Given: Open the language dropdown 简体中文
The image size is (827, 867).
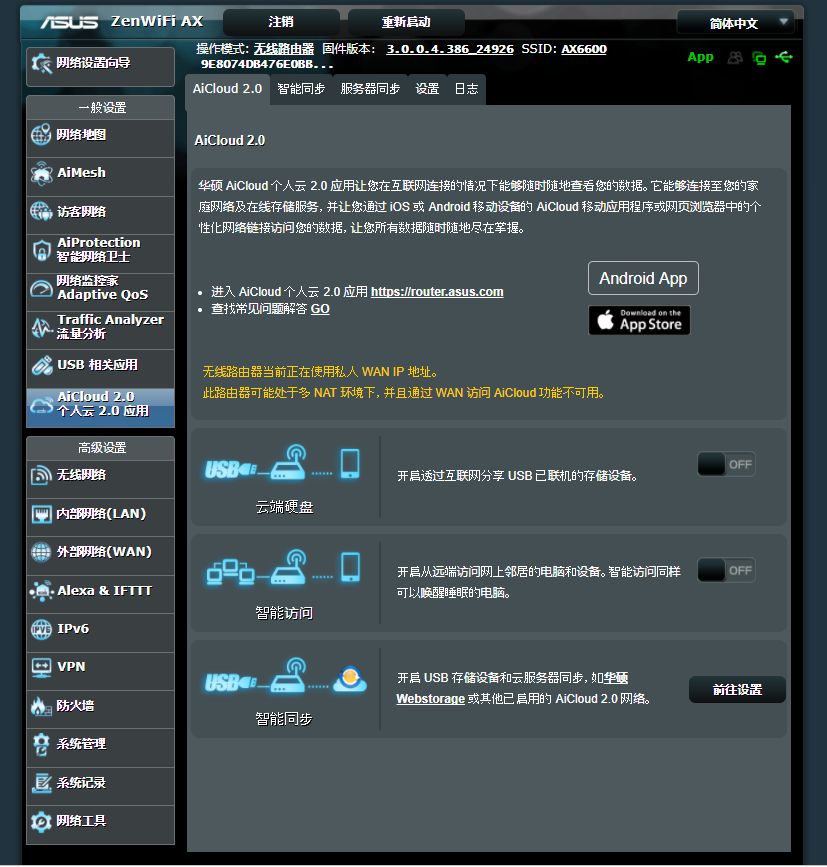Looking at the screenshot, I should pyautogui.click(x=735, y=23).
